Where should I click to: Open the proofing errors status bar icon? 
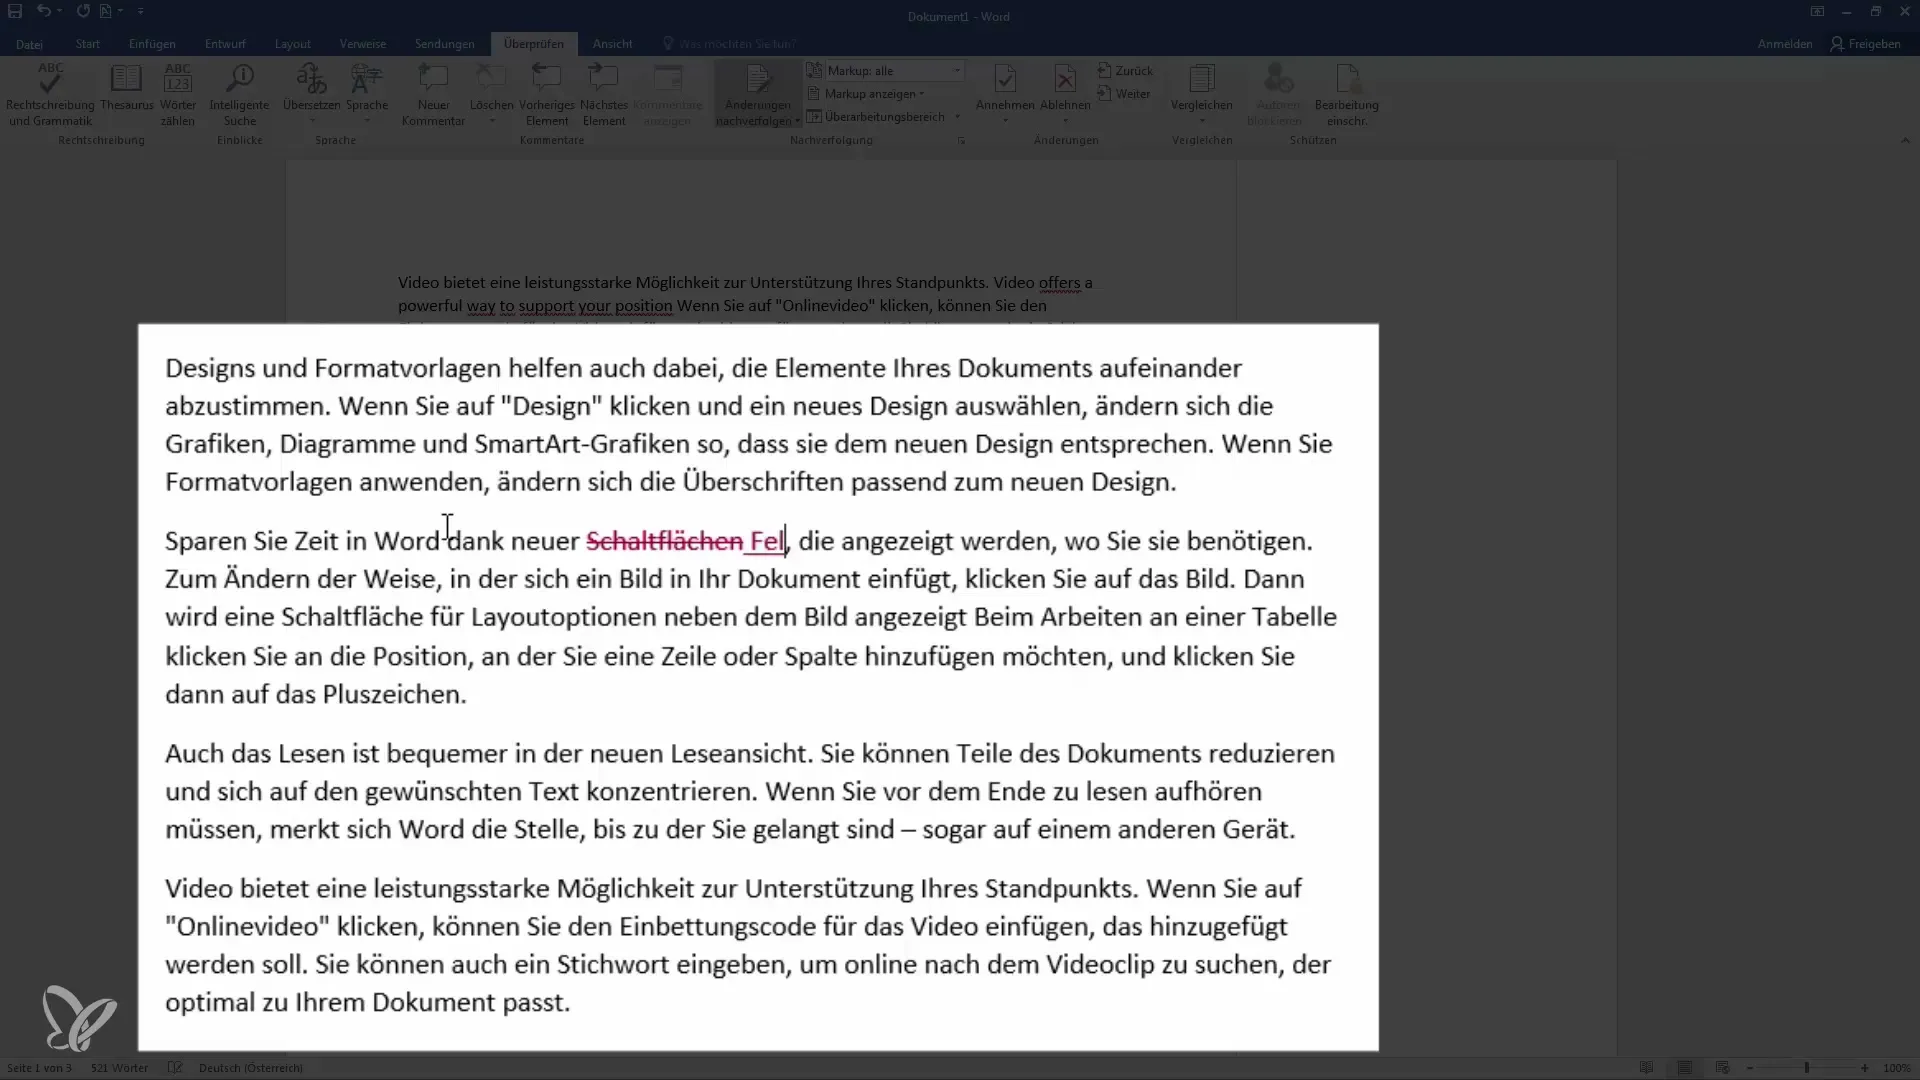pos(174,1068)
